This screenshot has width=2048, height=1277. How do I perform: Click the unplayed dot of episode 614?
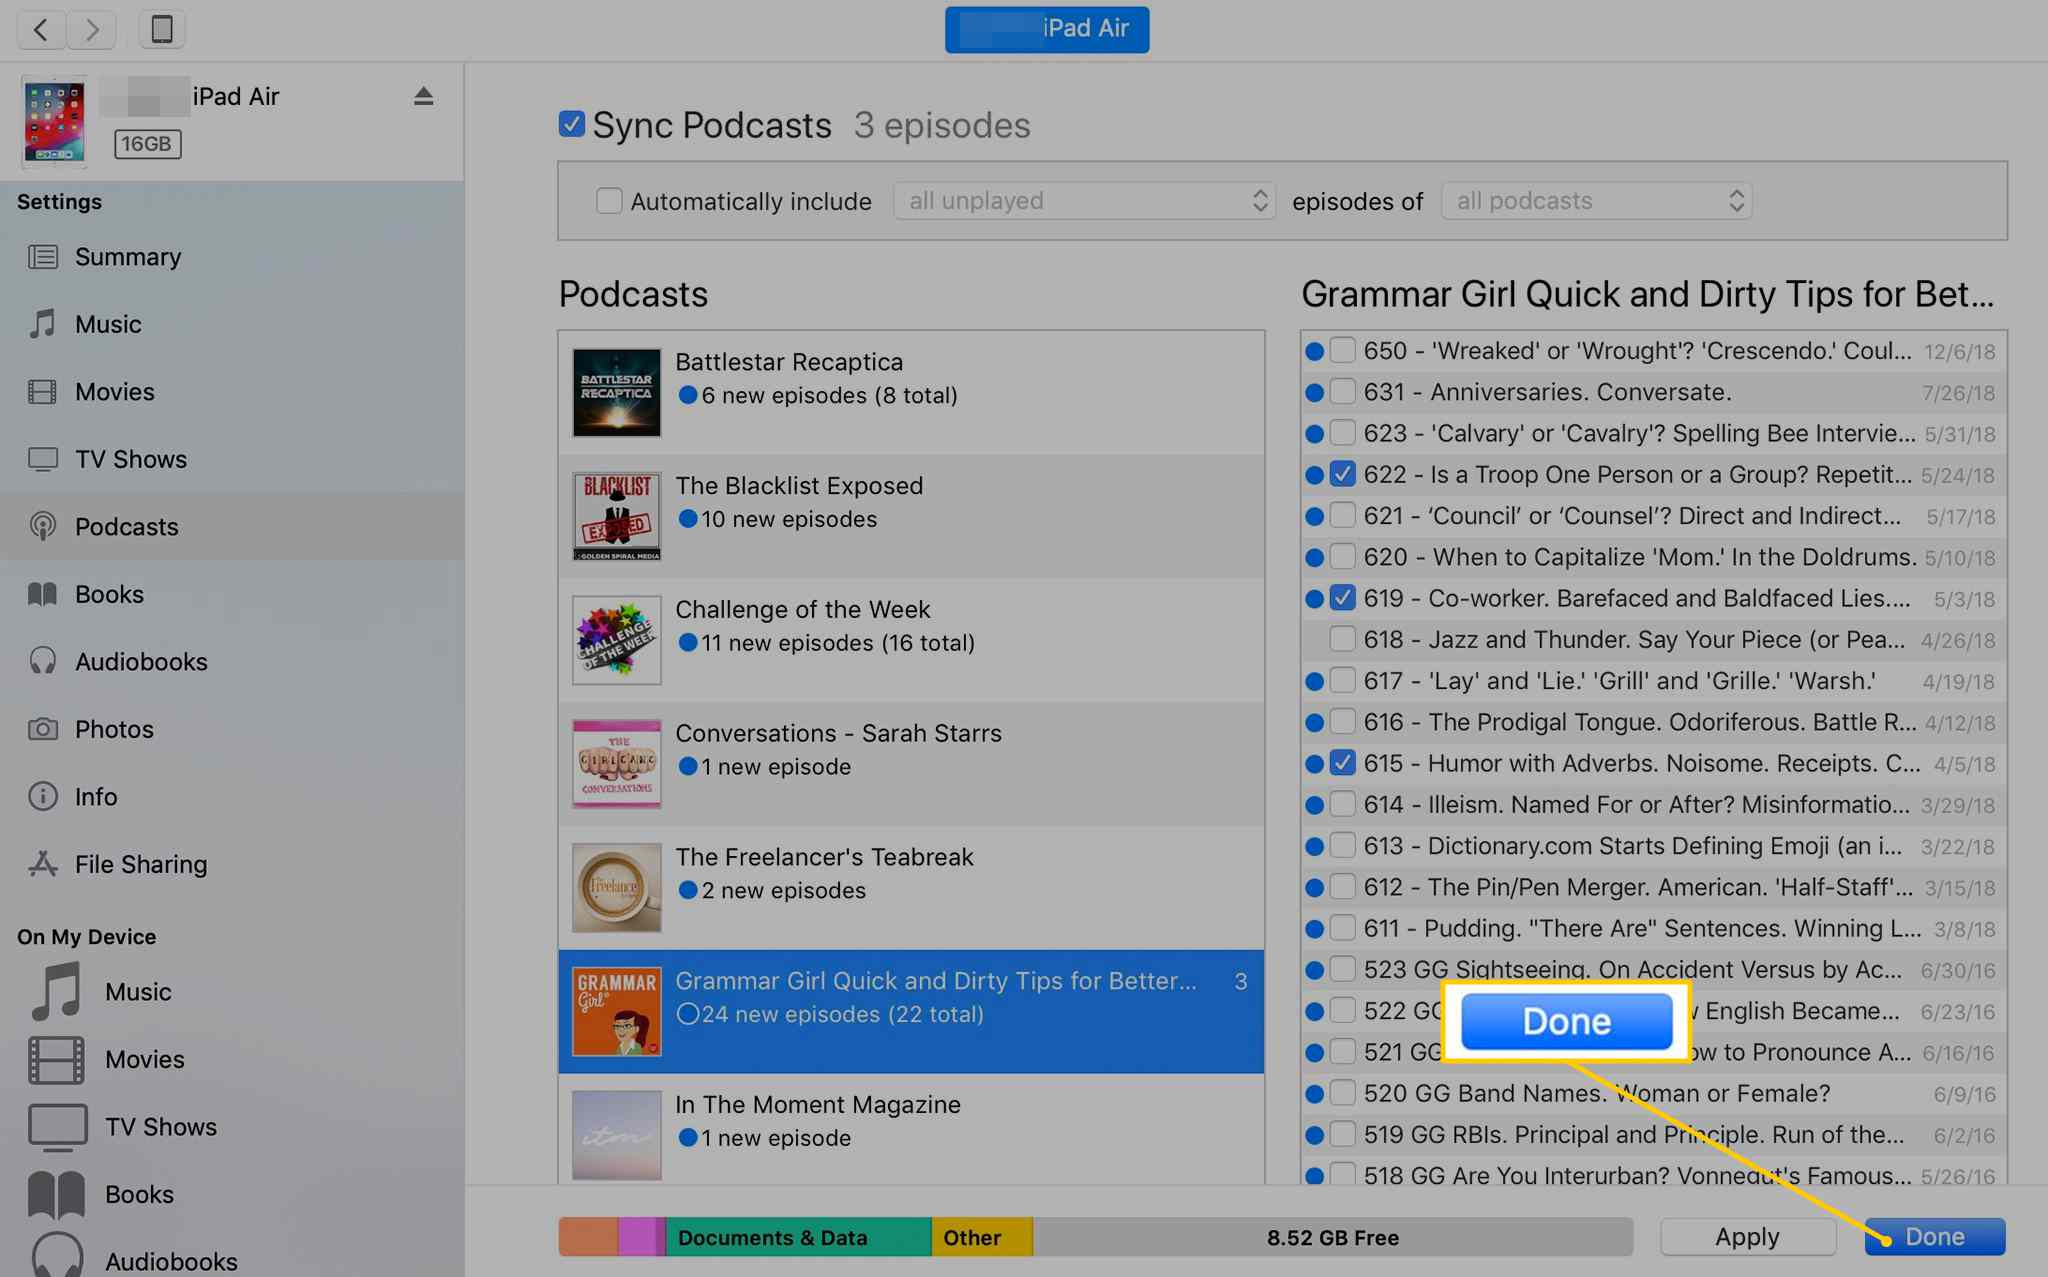[1315, 805]
